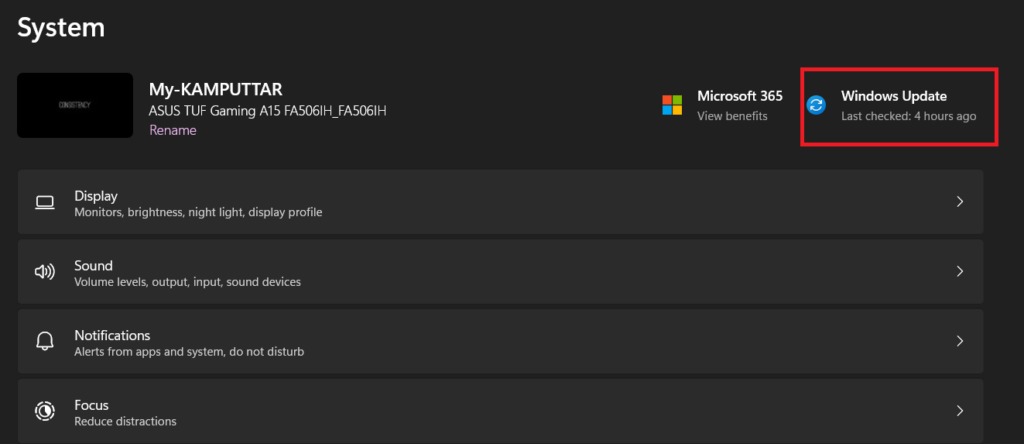Click the Notifications bell icon

44,341
